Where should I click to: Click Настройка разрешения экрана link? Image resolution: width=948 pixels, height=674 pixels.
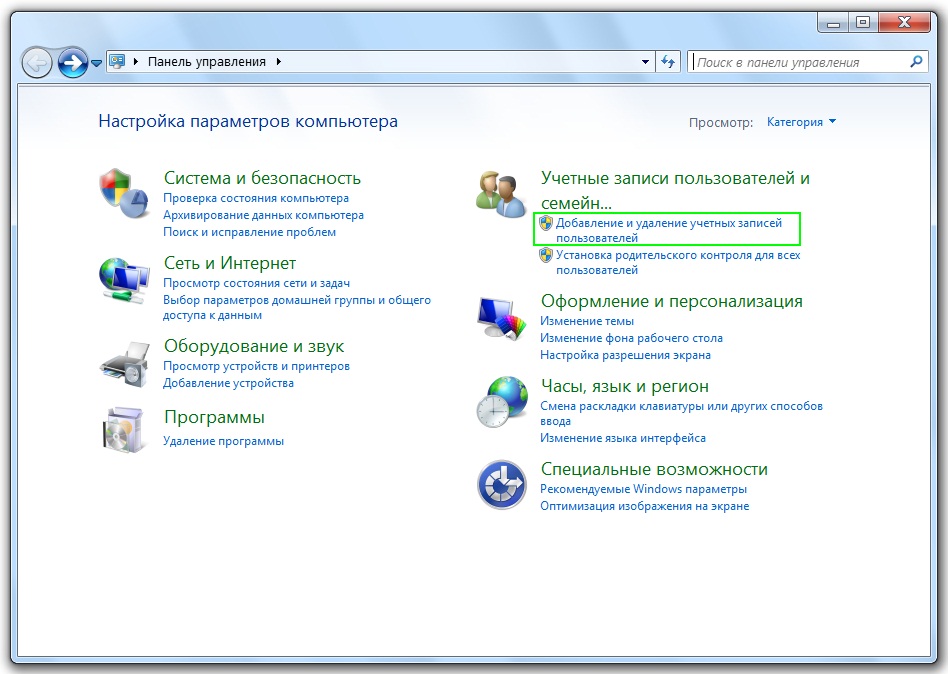pyautogui.click(x=625, y=355)
